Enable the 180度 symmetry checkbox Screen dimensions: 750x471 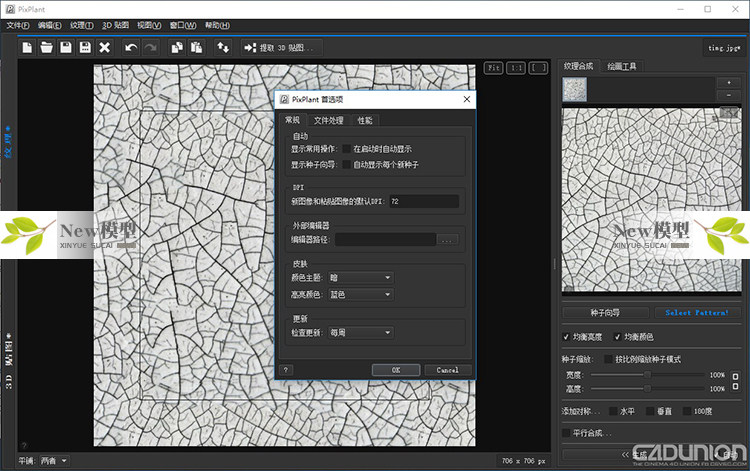[687, 411]
